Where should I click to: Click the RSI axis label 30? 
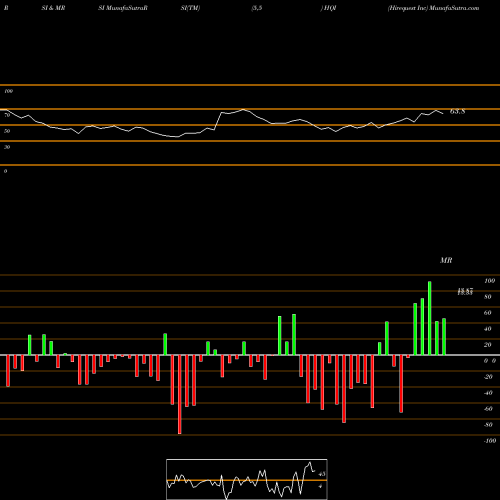(7, 147)
